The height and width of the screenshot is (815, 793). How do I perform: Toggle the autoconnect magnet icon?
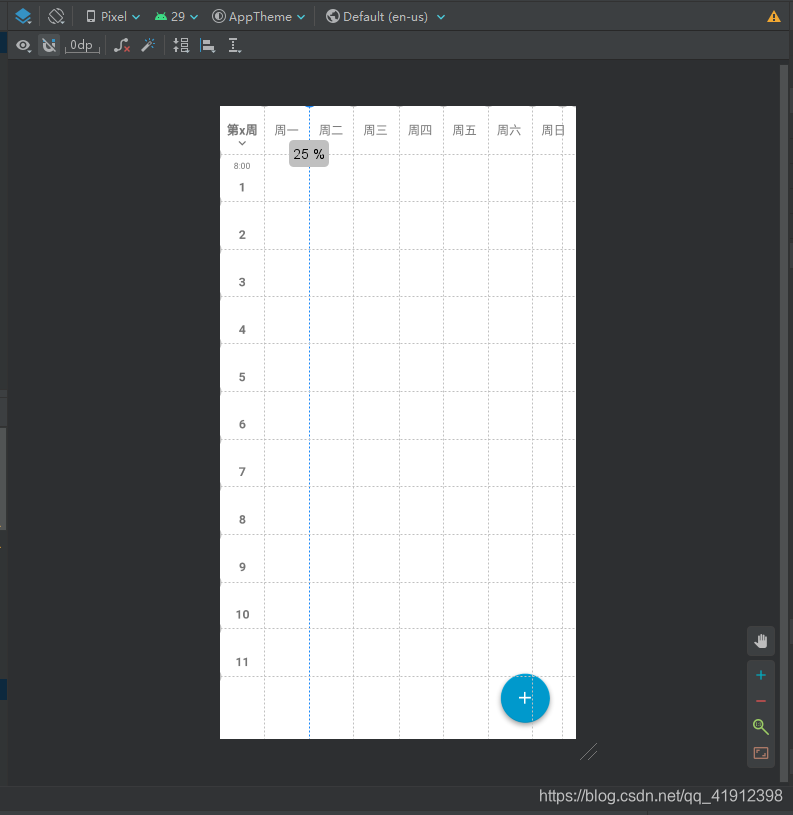coord(49,46)
